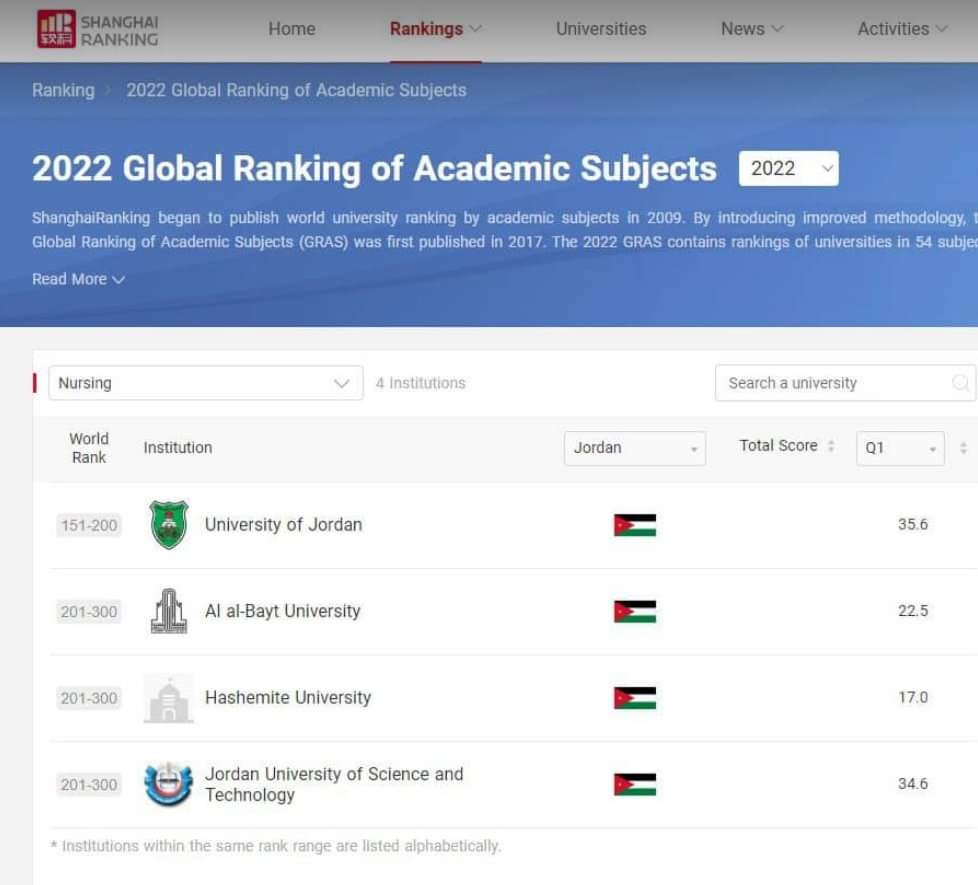This screenshot has width=978, height=885.
Task: Click the Search a university field
Action: (x=835, y=383)
